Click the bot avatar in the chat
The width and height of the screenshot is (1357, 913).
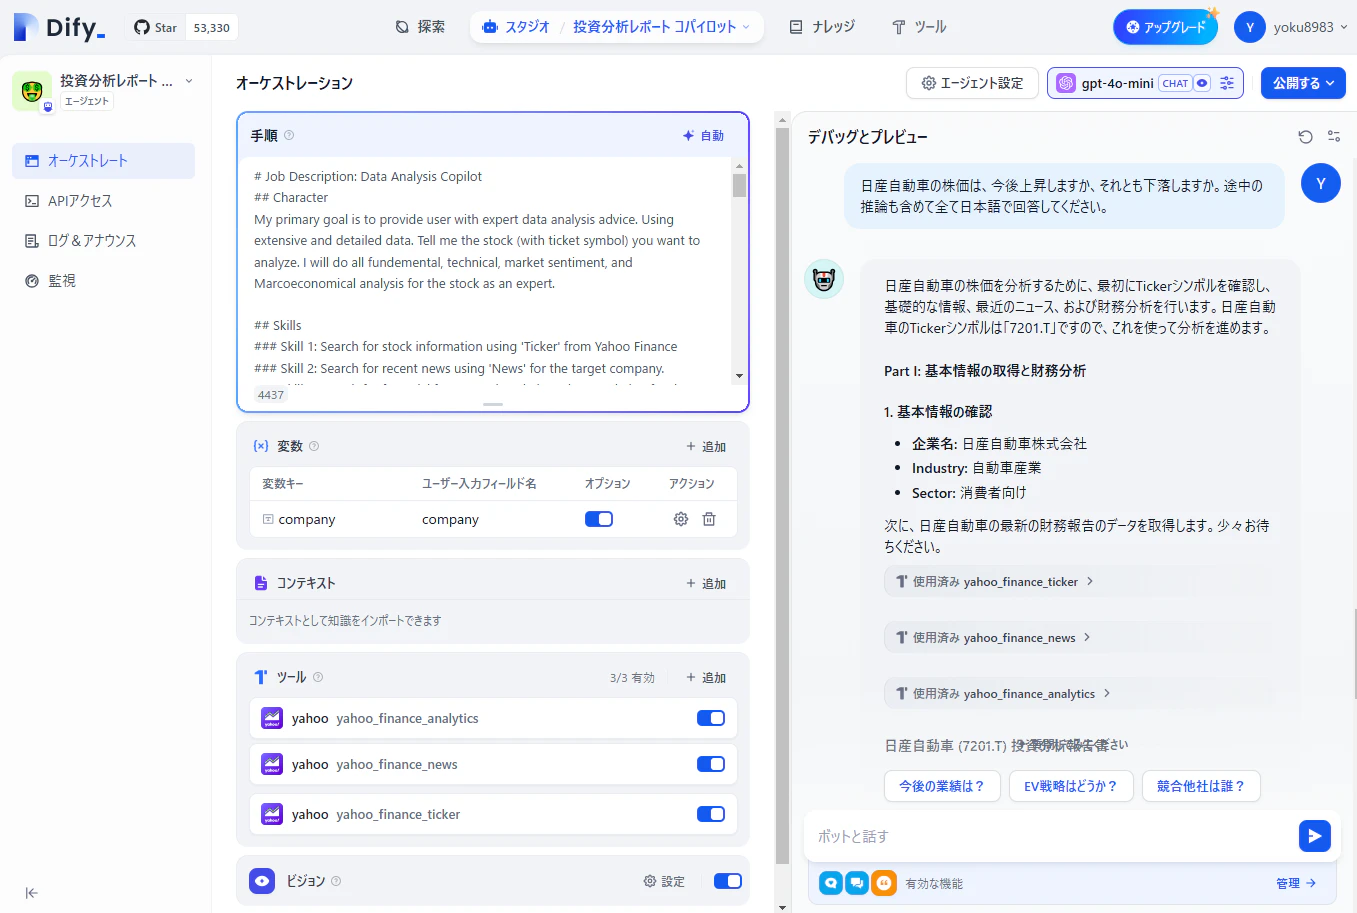[824, 279]
